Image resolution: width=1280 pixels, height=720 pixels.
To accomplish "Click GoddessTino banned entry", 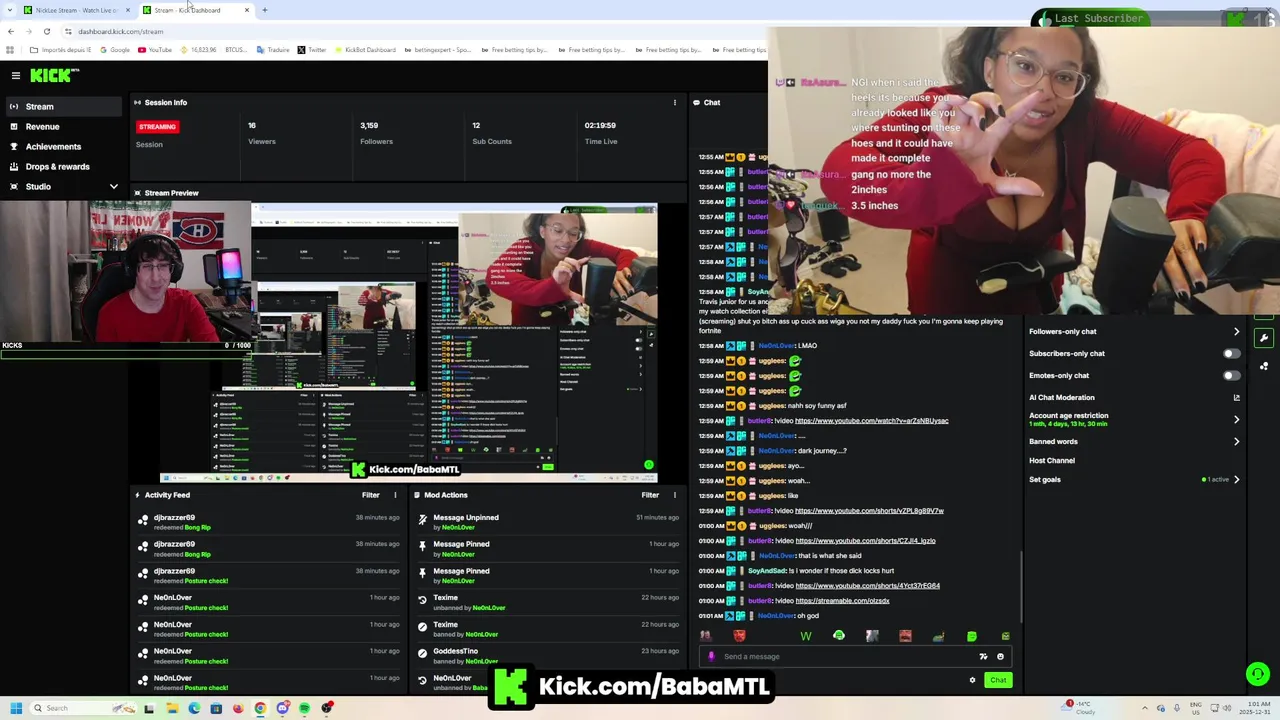I will (547, 655).
